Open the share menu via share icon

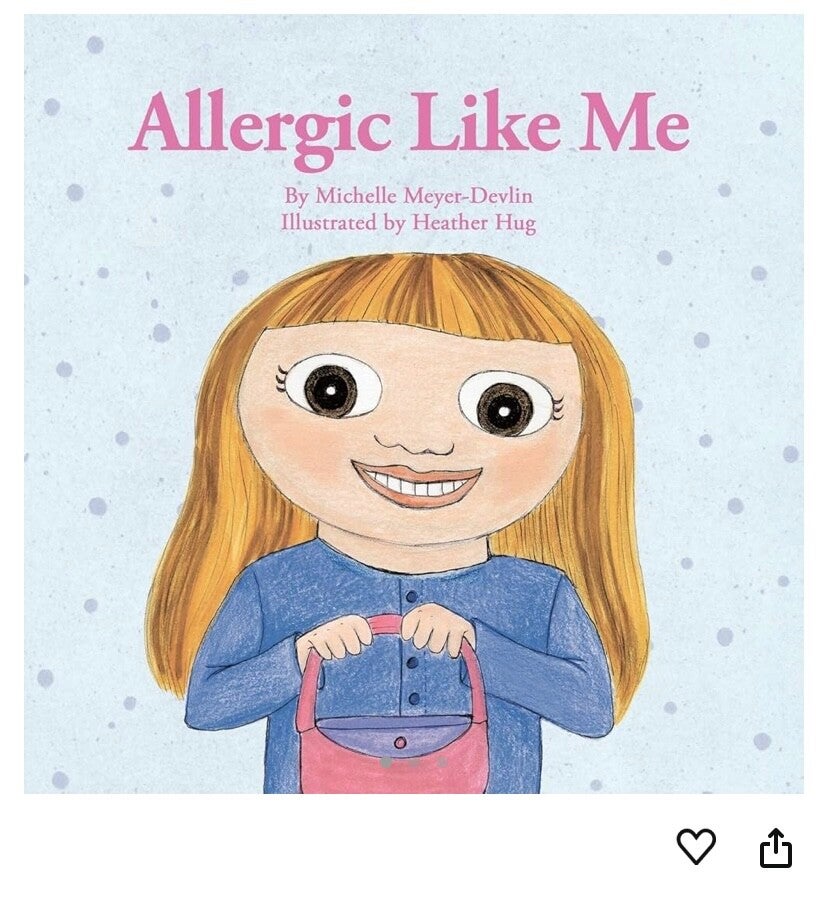click(776, 846)
